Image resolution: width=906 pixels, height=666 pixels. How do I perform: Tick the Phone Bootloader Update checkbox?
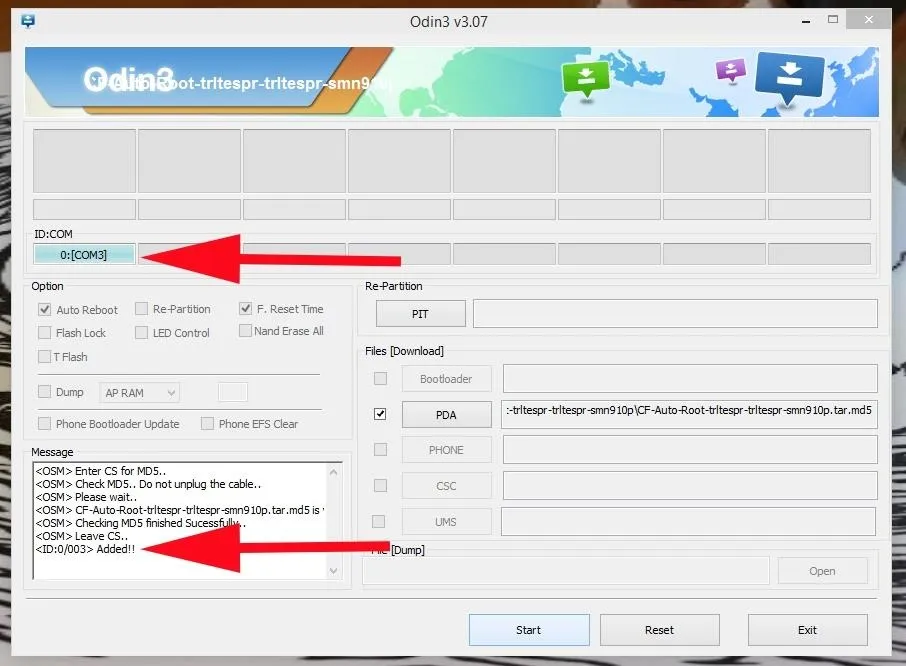point(44,423)
